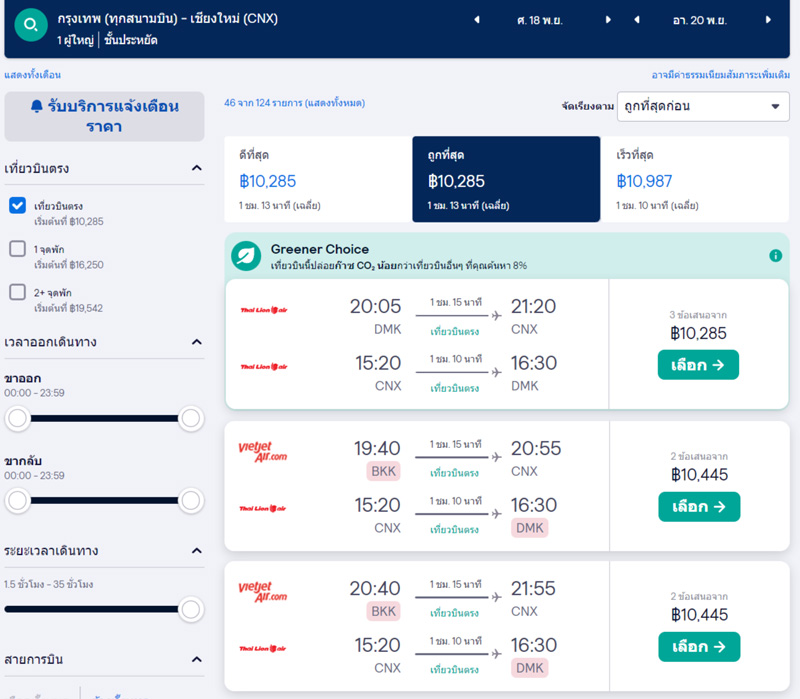The width and height of the screenshot is (800, 699).
Task: Collapse the เวลาออกเดินทาง departure time section
Action: 197,342
